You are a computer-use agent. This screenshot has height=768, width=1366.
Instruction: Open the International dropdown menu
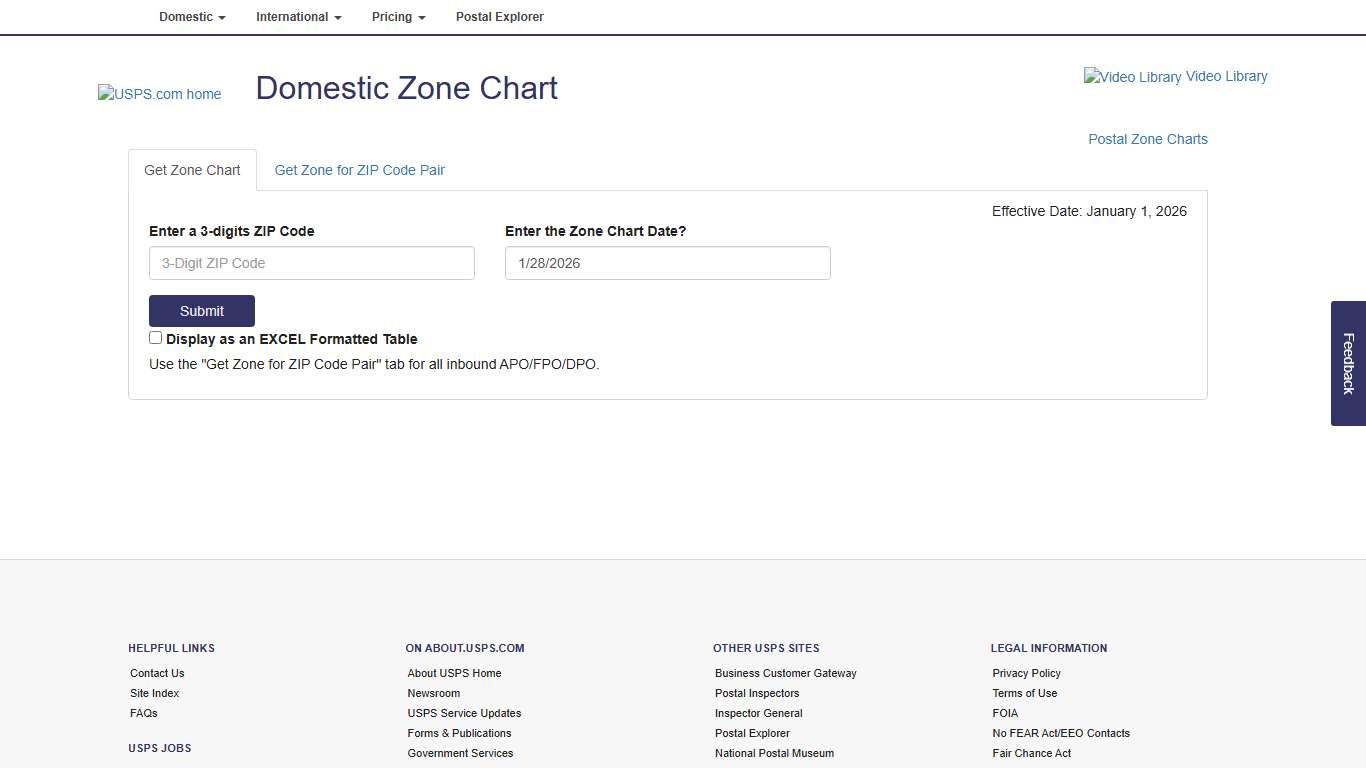point(298,17)
